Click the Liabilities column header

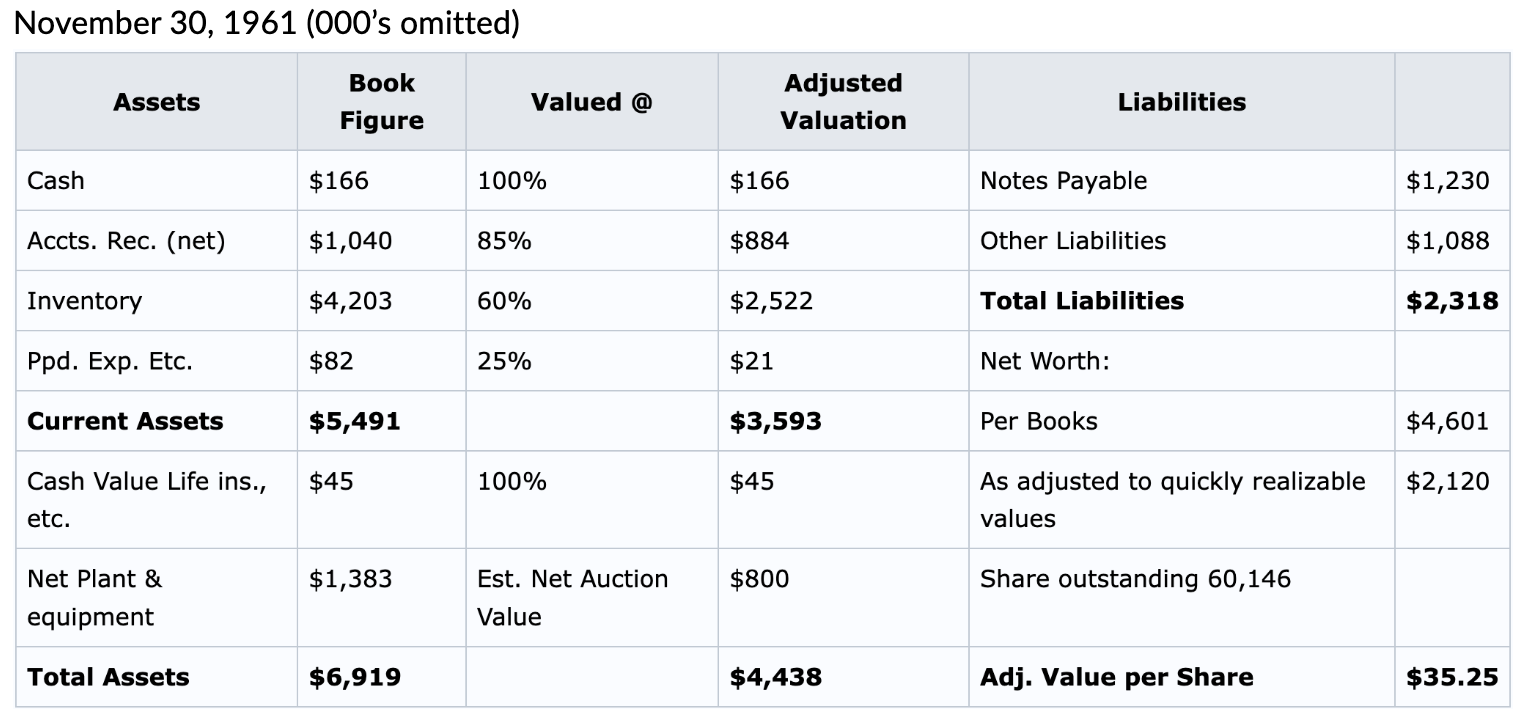tap(1181, 102)
